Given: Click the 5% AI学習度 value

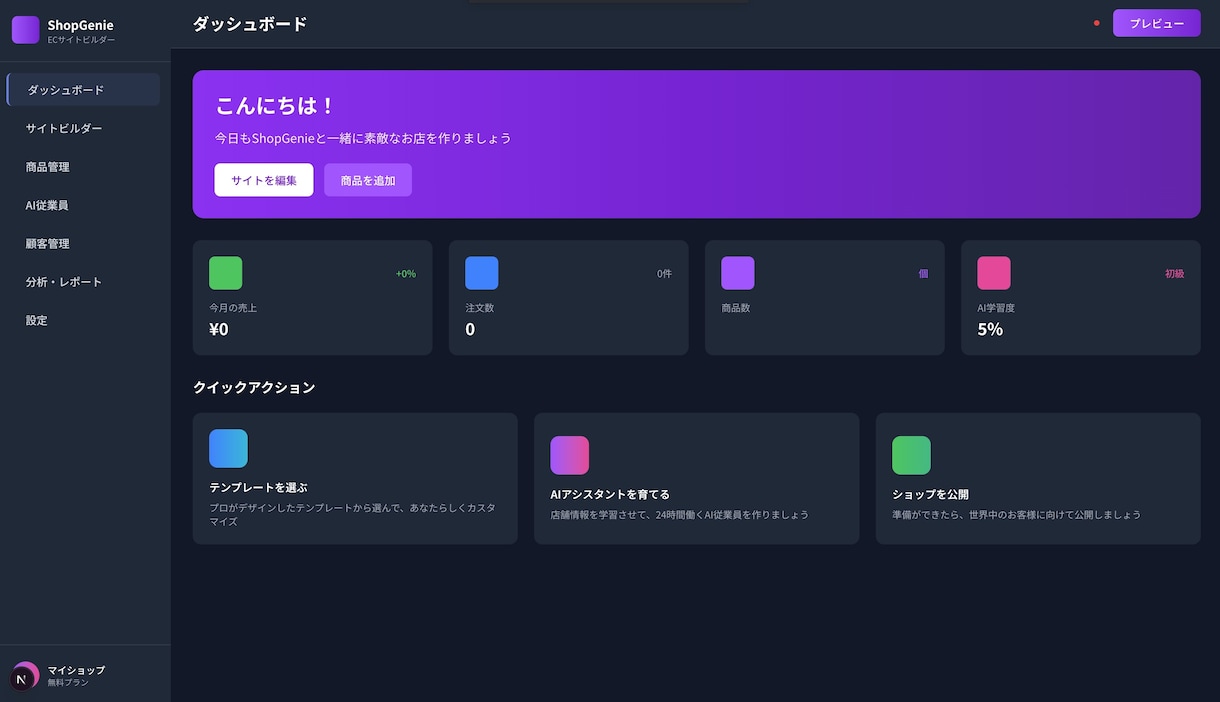Looking at the screenshot, I should coord(990,329).
